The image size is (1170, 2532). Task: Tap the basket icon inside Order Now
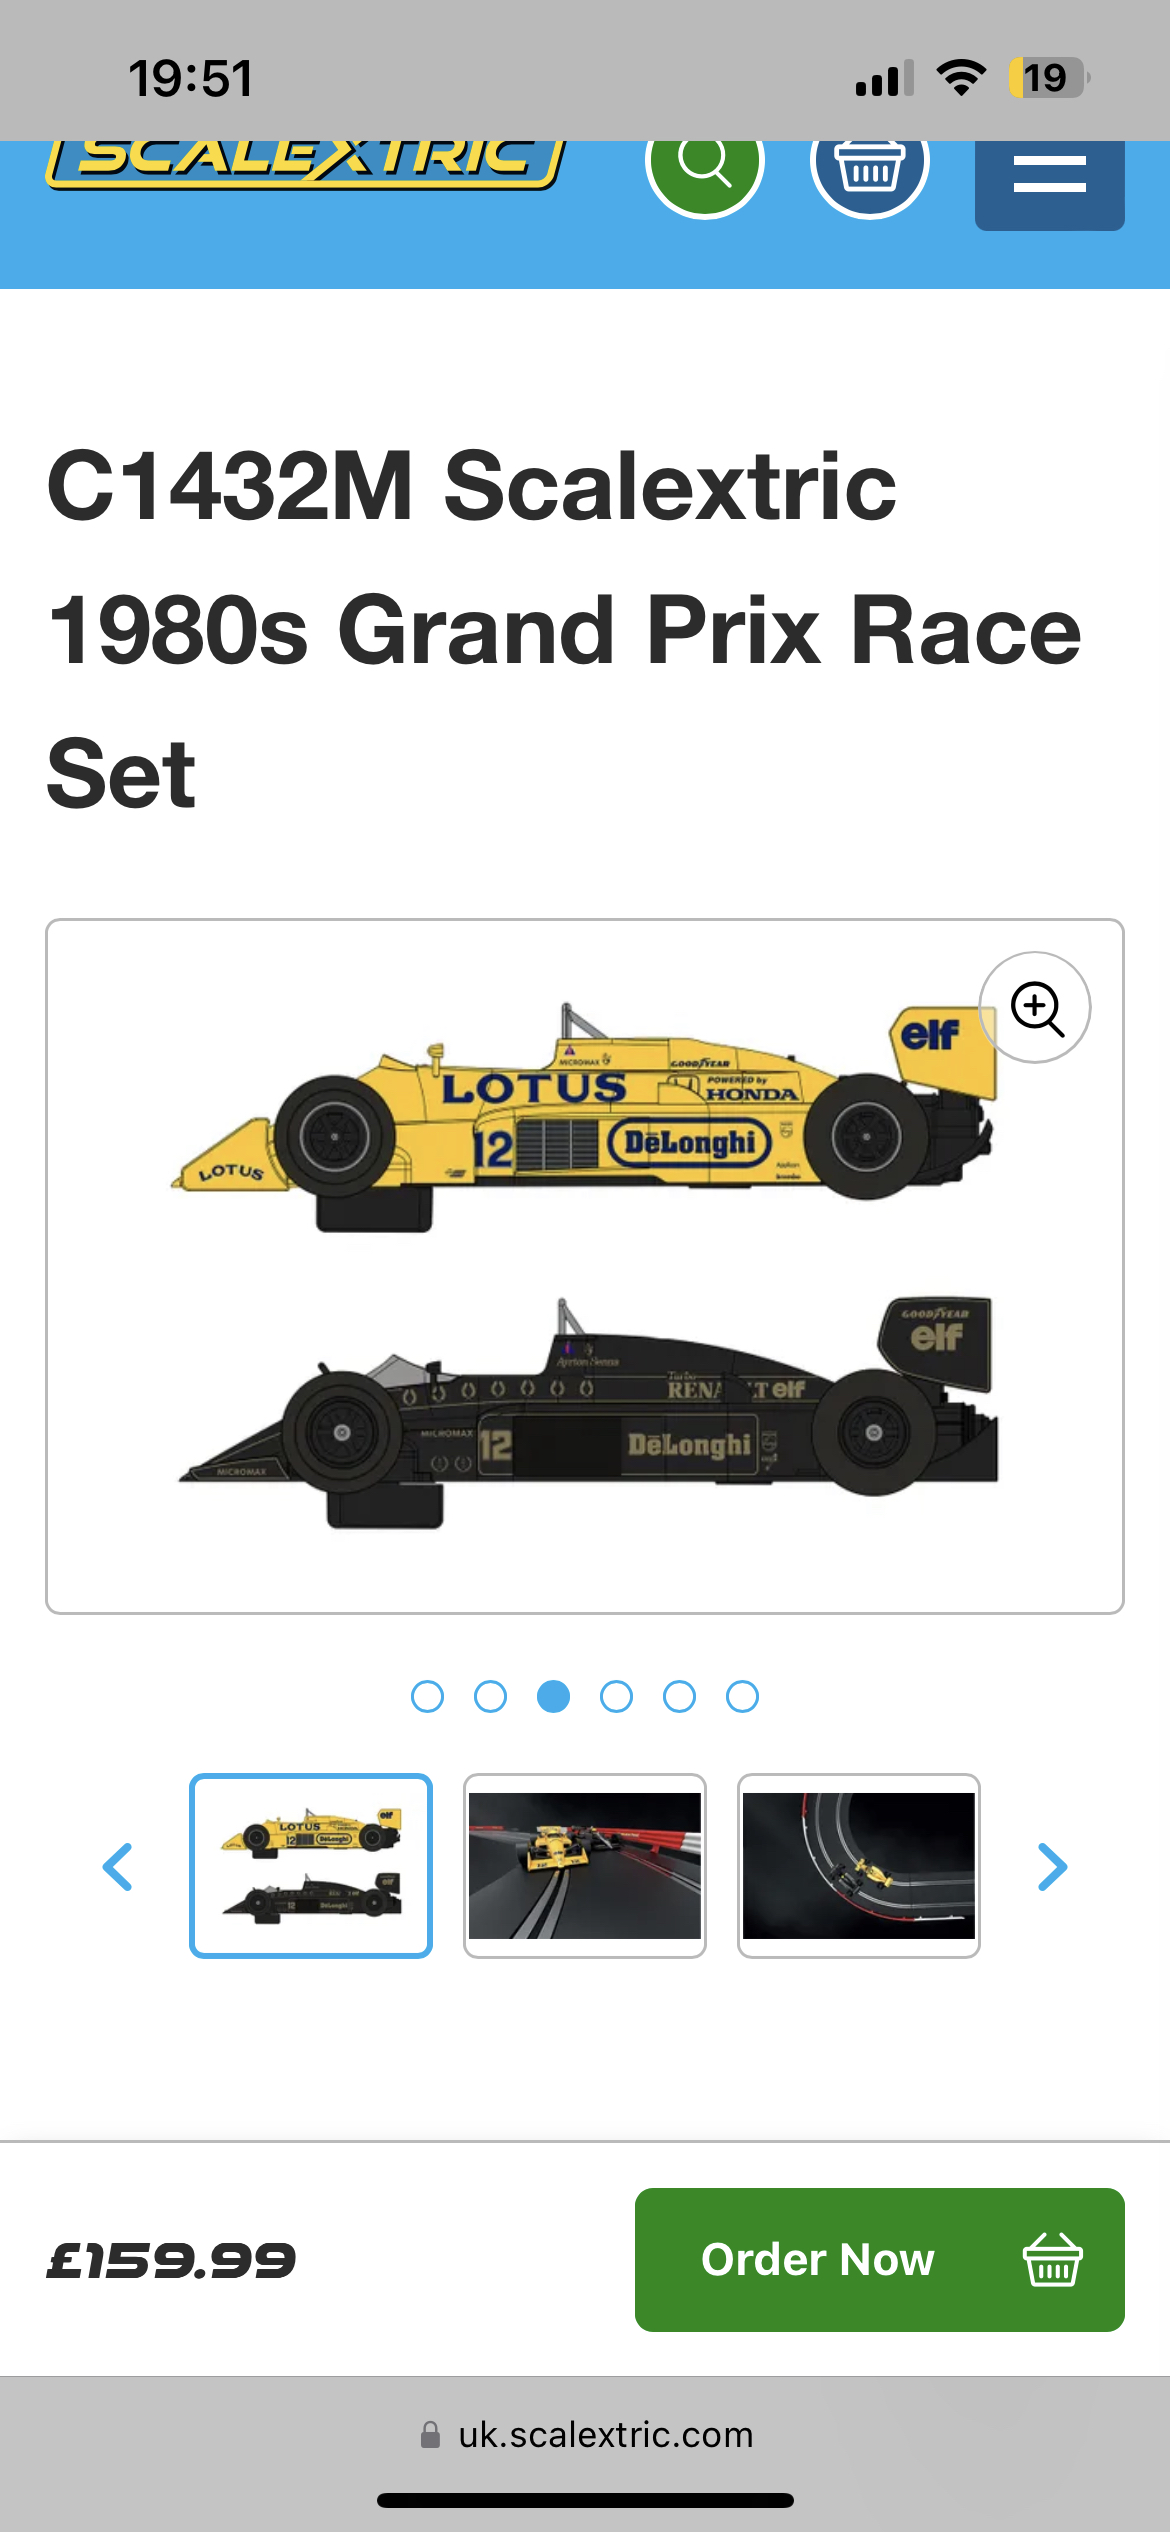coord(1052,2260)
